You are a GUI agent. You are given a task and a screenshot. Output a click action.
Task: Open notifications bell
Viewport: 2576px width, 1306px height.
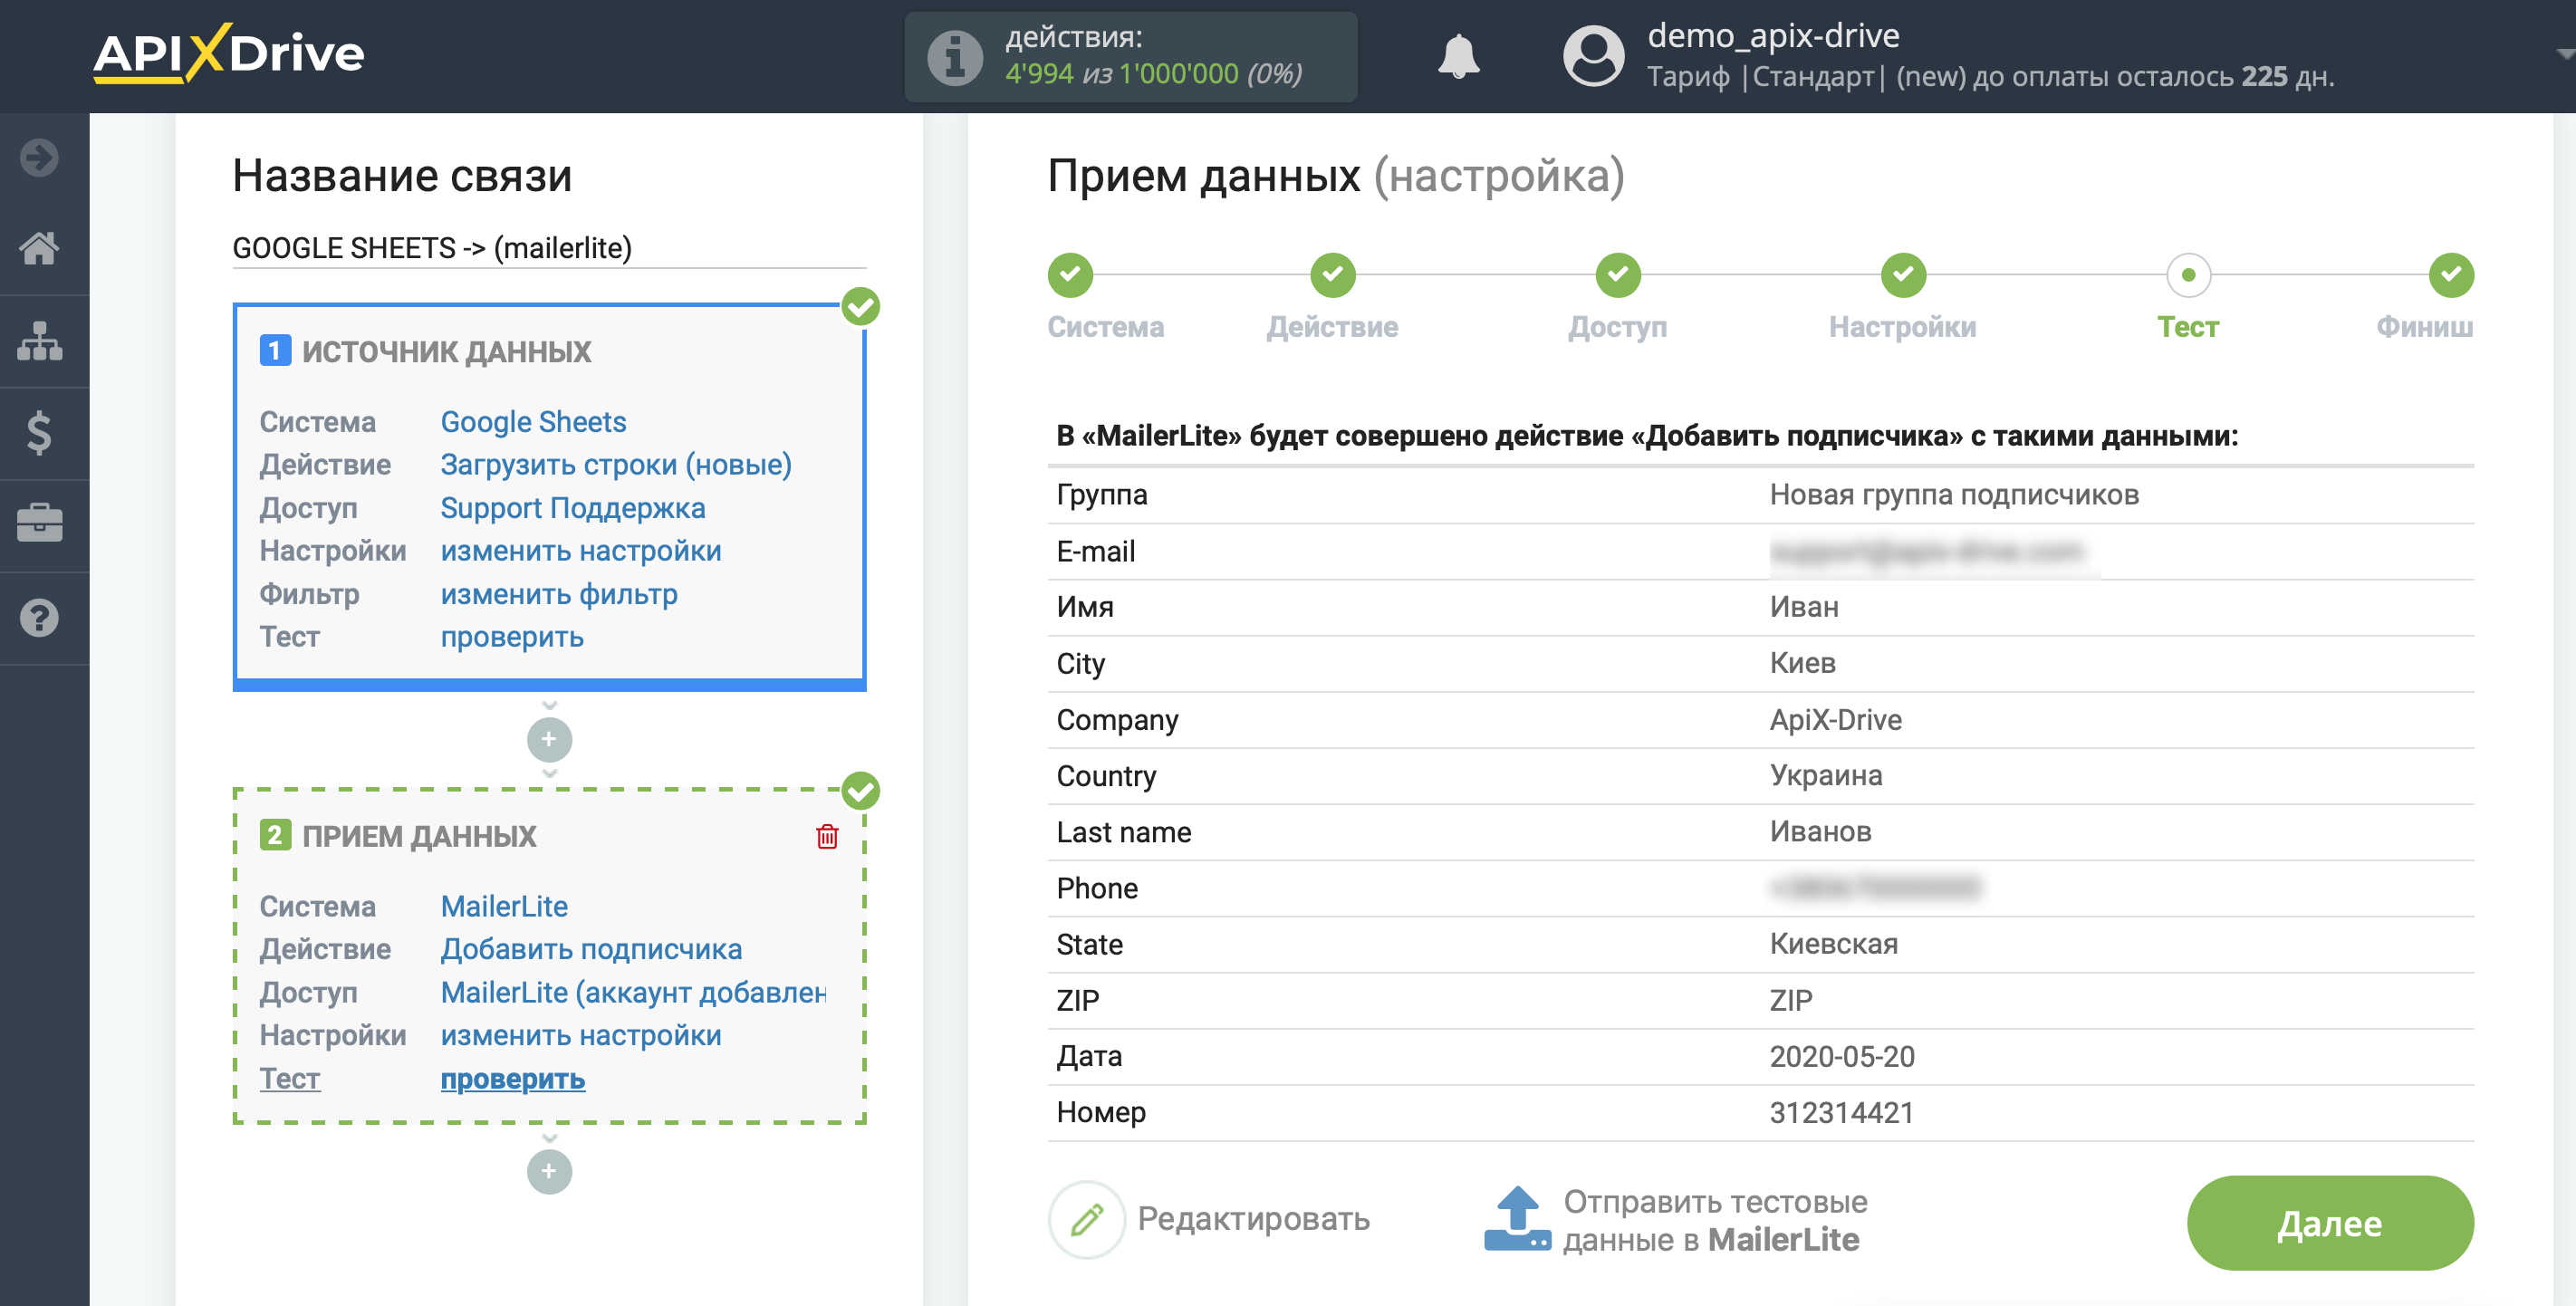(1458, 56)
